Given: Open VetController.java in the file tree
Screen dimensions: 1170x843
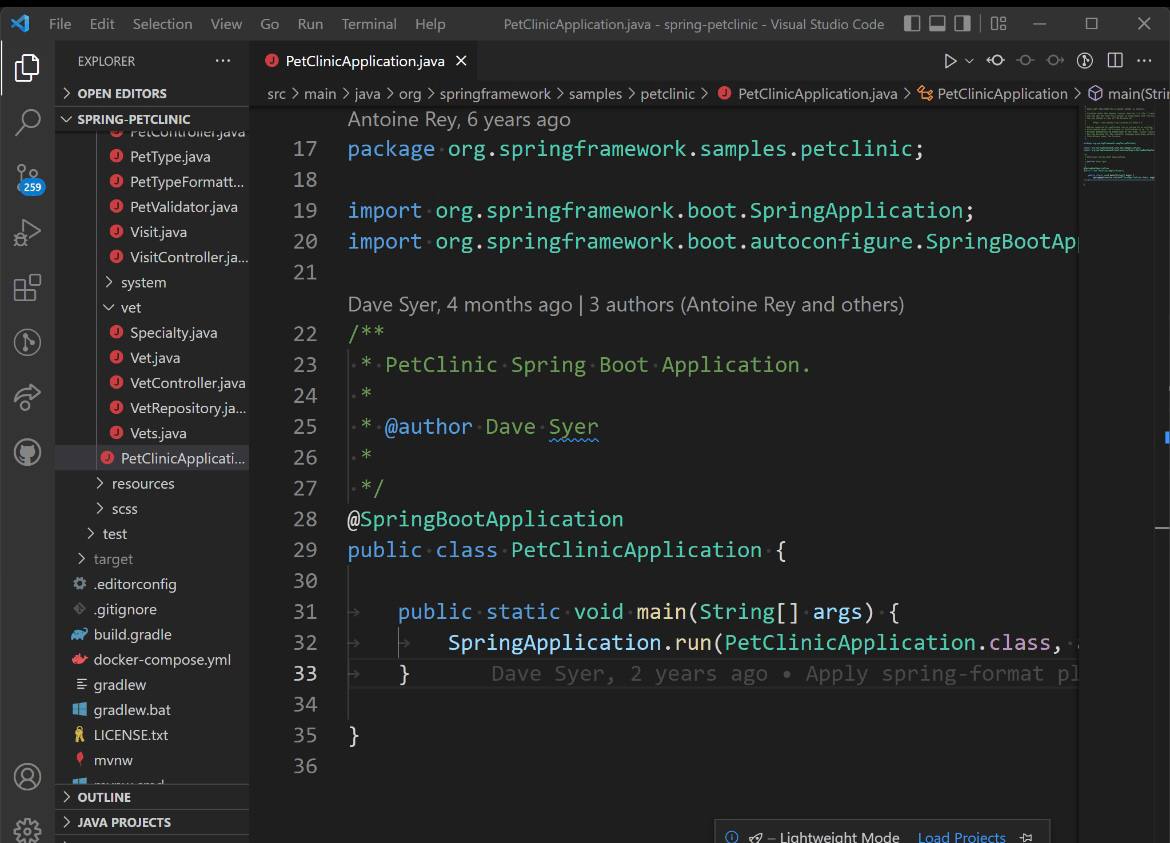Looking at the screenshot, I should (187, 383).
